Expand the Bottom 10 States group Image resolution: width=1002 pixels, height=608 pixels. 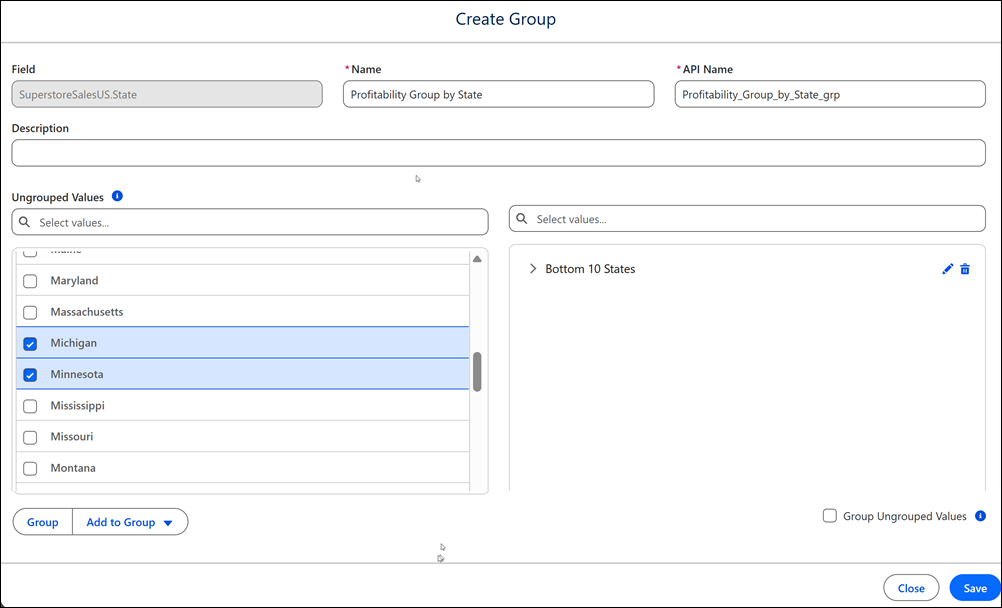[x=533, y=269]
